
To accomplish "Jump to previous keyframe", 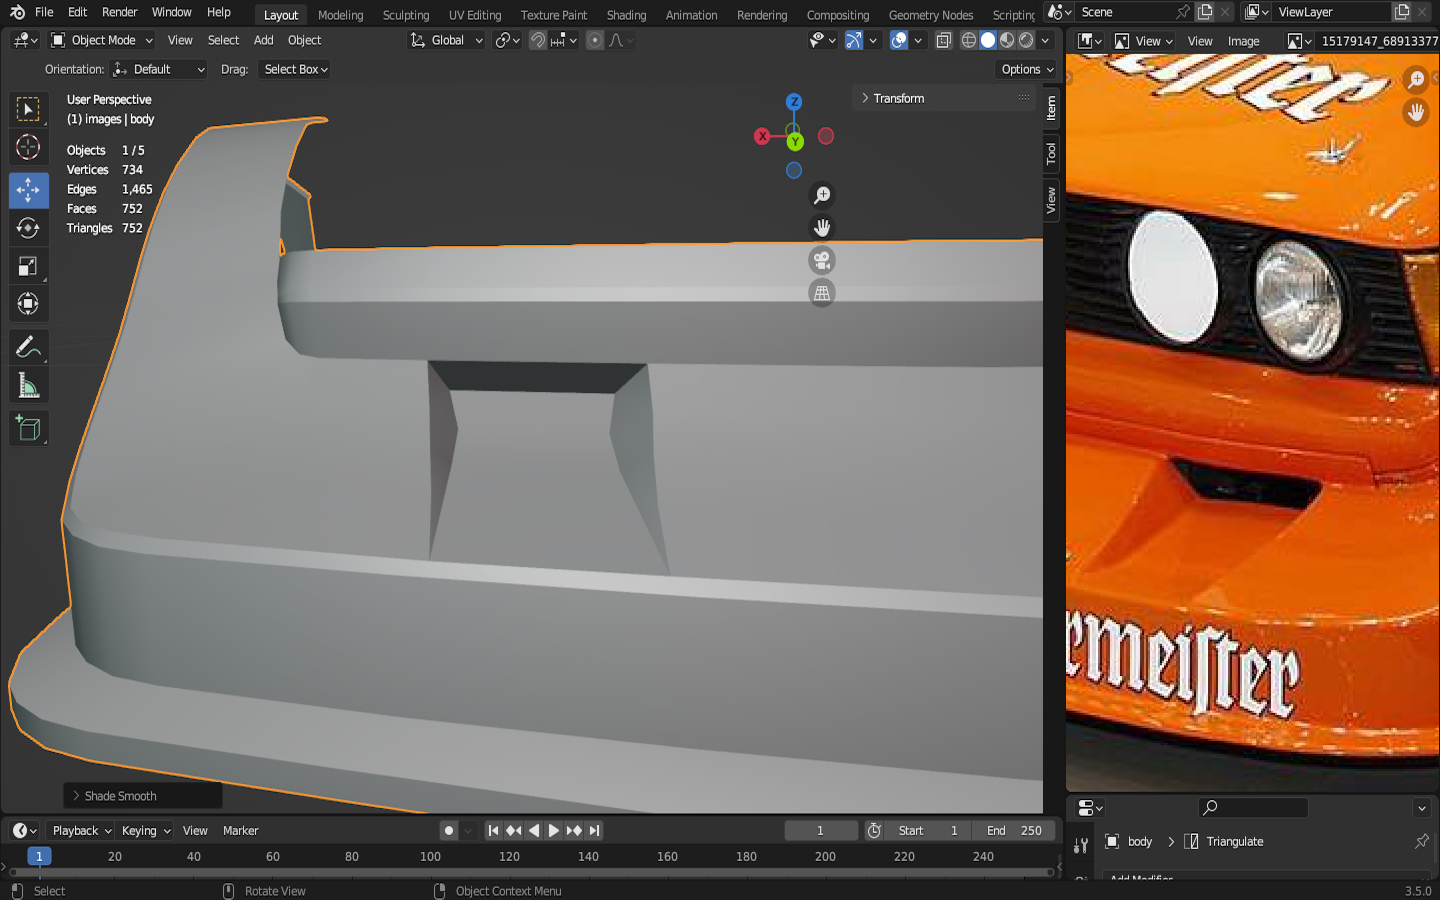I will coord(513,830).
